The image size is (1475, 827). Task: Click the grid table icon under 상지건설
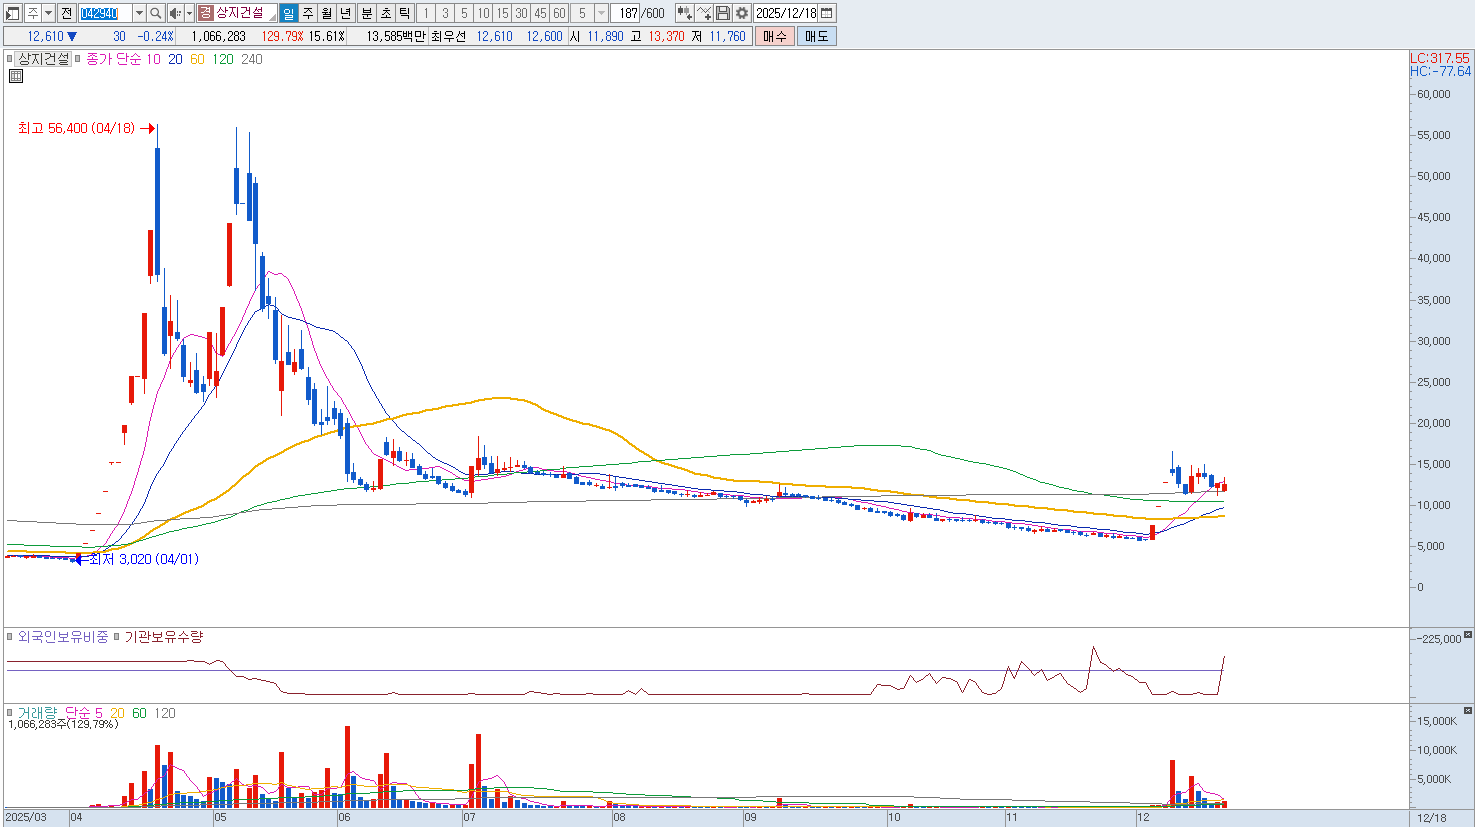tap(16, 76)
